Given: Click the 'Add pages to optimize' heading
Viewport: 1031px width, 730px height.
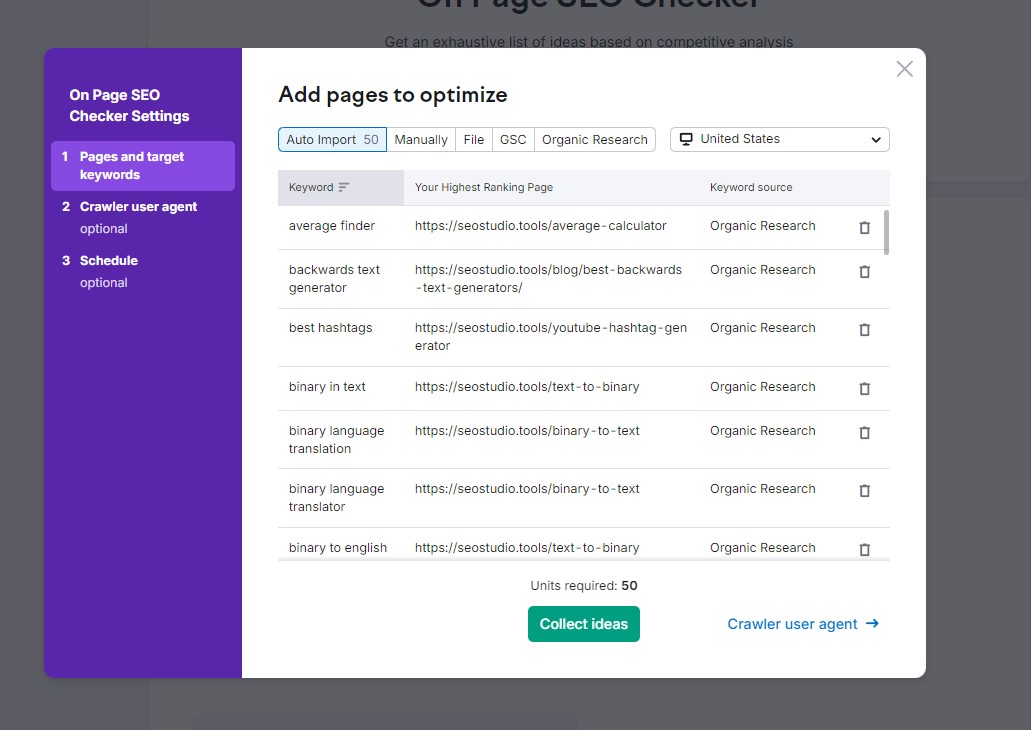Looking at the screenshot, I should tap(393, 95).
